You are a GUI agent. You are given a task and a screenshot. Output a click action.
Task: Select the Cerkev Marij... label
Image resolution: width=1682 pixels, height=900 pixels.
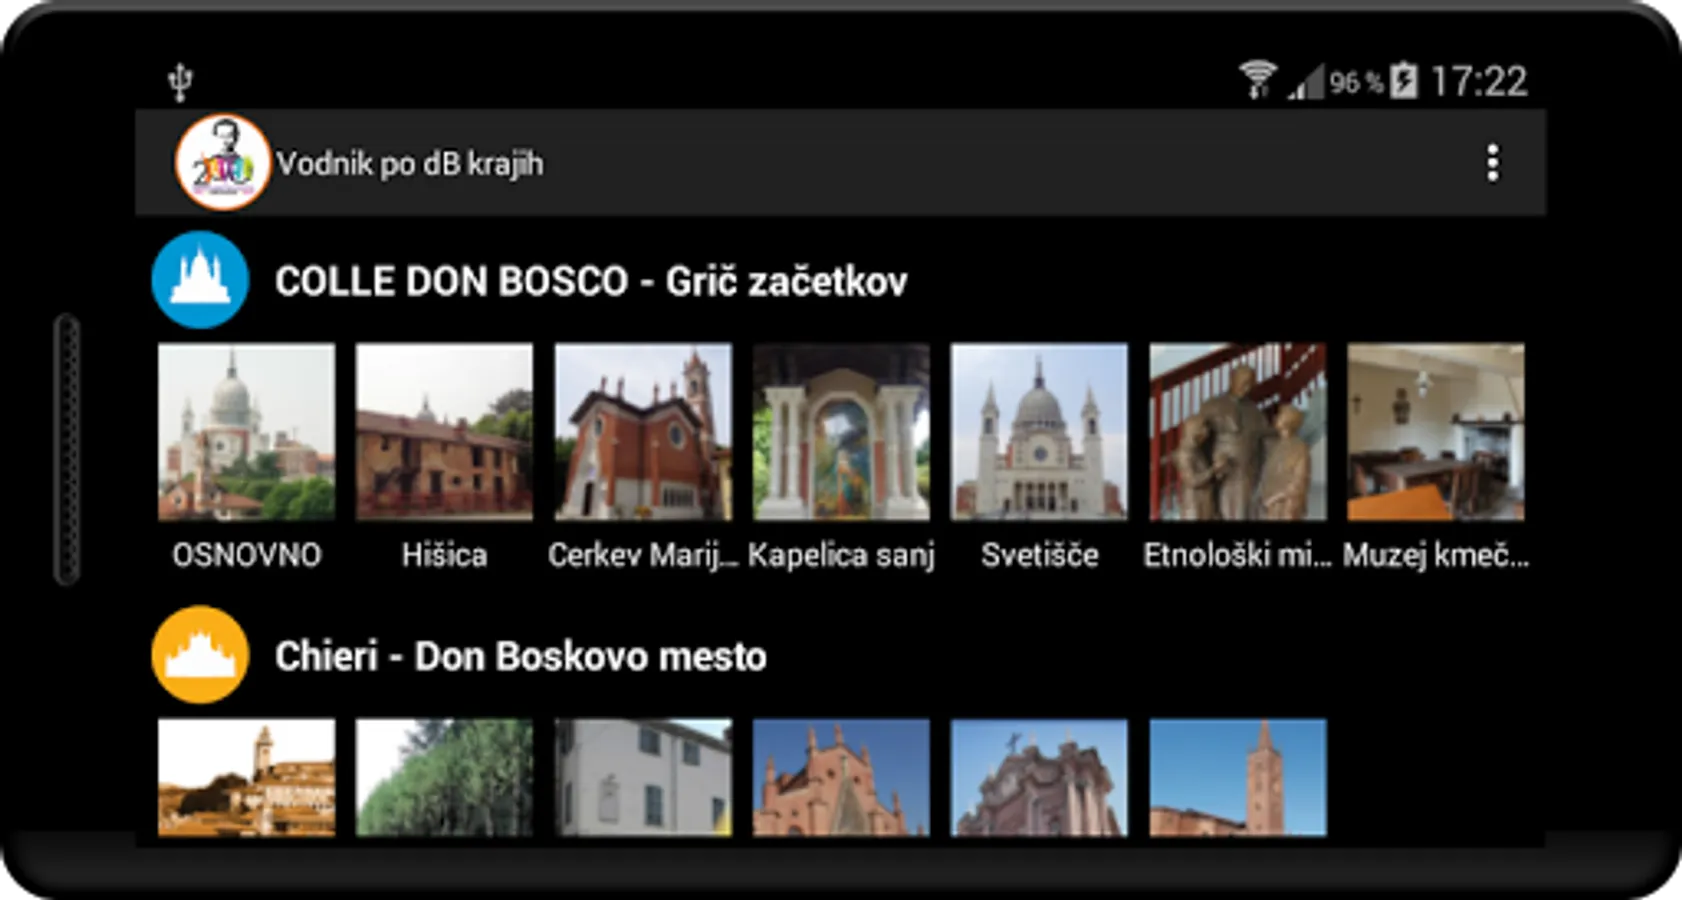[643, 555]
